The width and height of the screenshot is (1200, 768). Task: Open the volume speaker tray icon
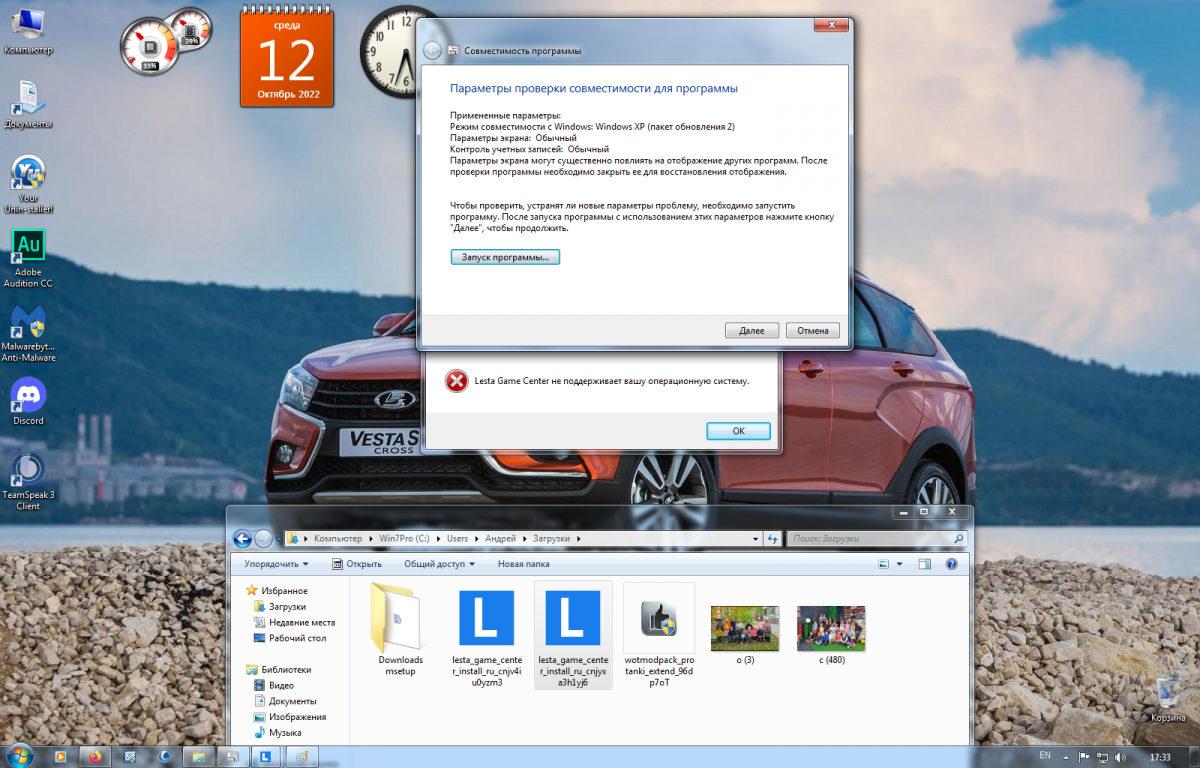1119,757
